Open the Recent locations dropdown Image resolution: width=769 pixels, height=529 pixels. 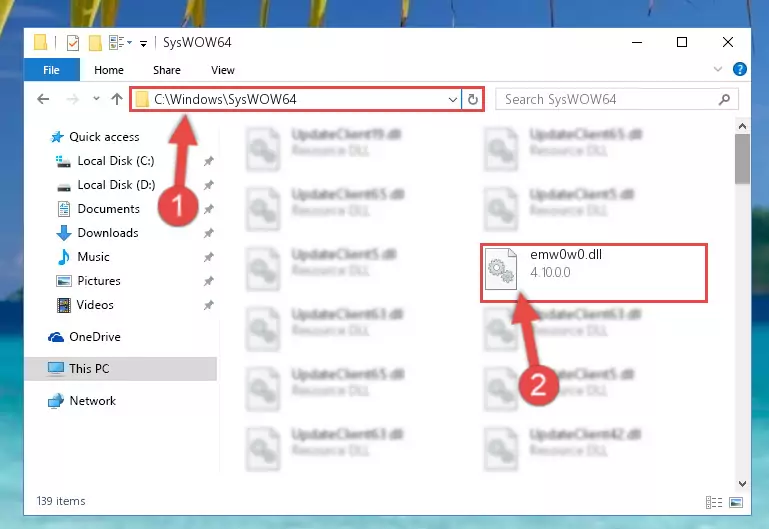coord(96,99)
